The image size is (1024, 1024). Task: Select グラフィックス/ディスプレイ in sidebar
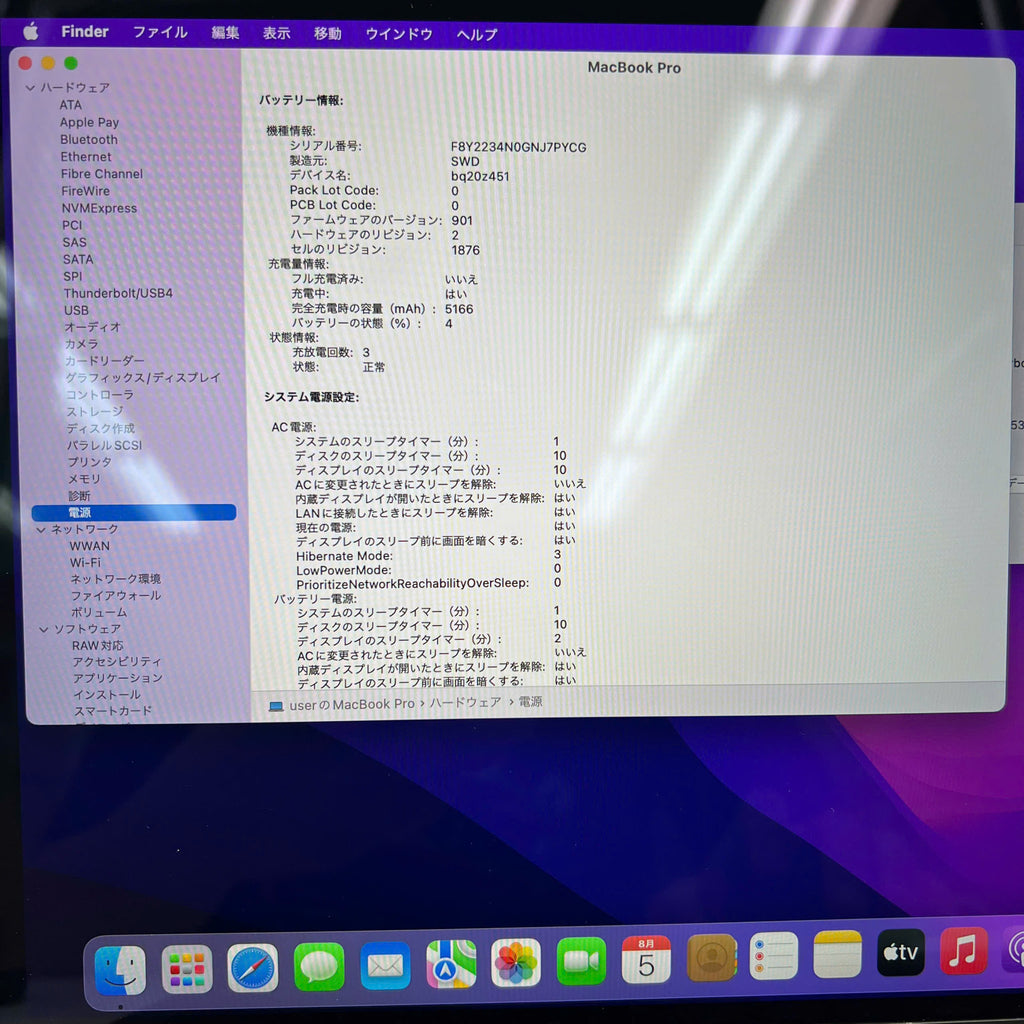(x=143, y=377)
